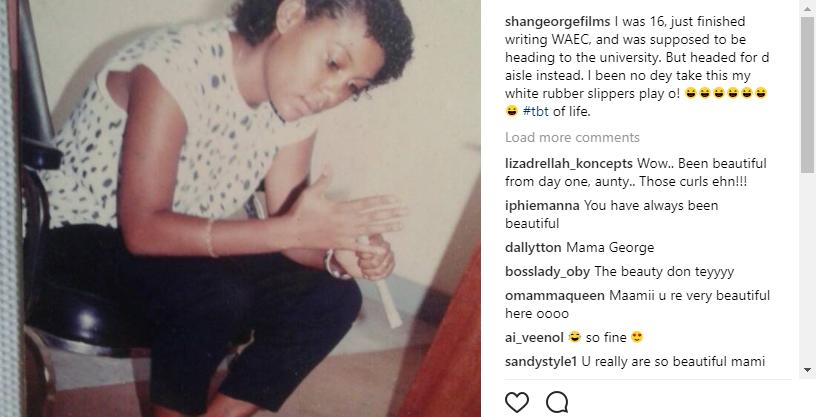
Task: Go to omammaqueen's profile
Action: 555,296
